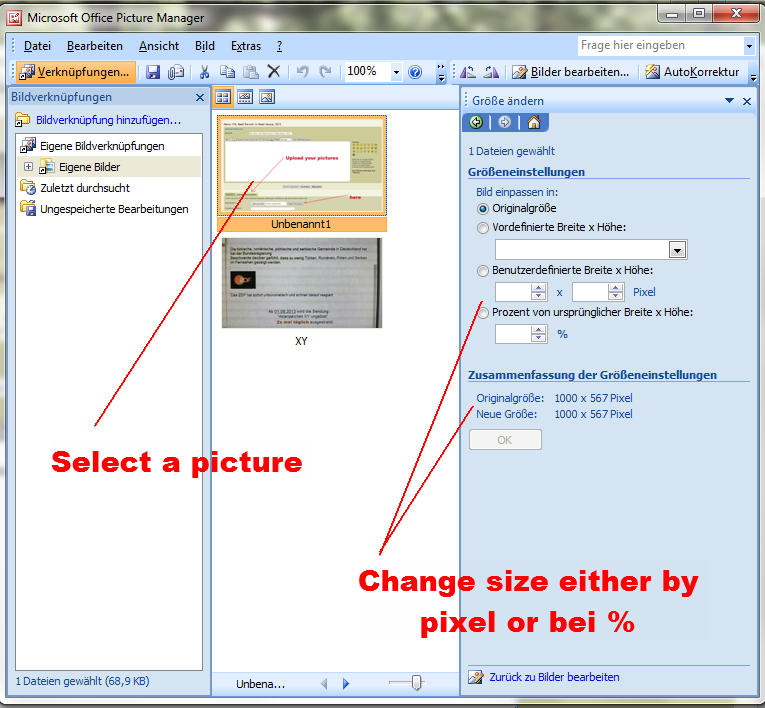This screenshot has width=765, height=708.
Task: Click the Home icon in task pane
Action: click(x=534, y=122)
